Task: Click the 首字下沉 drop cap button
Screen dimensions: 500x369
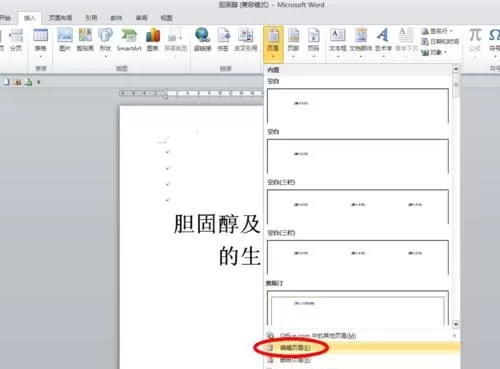Action: (406, 43)
